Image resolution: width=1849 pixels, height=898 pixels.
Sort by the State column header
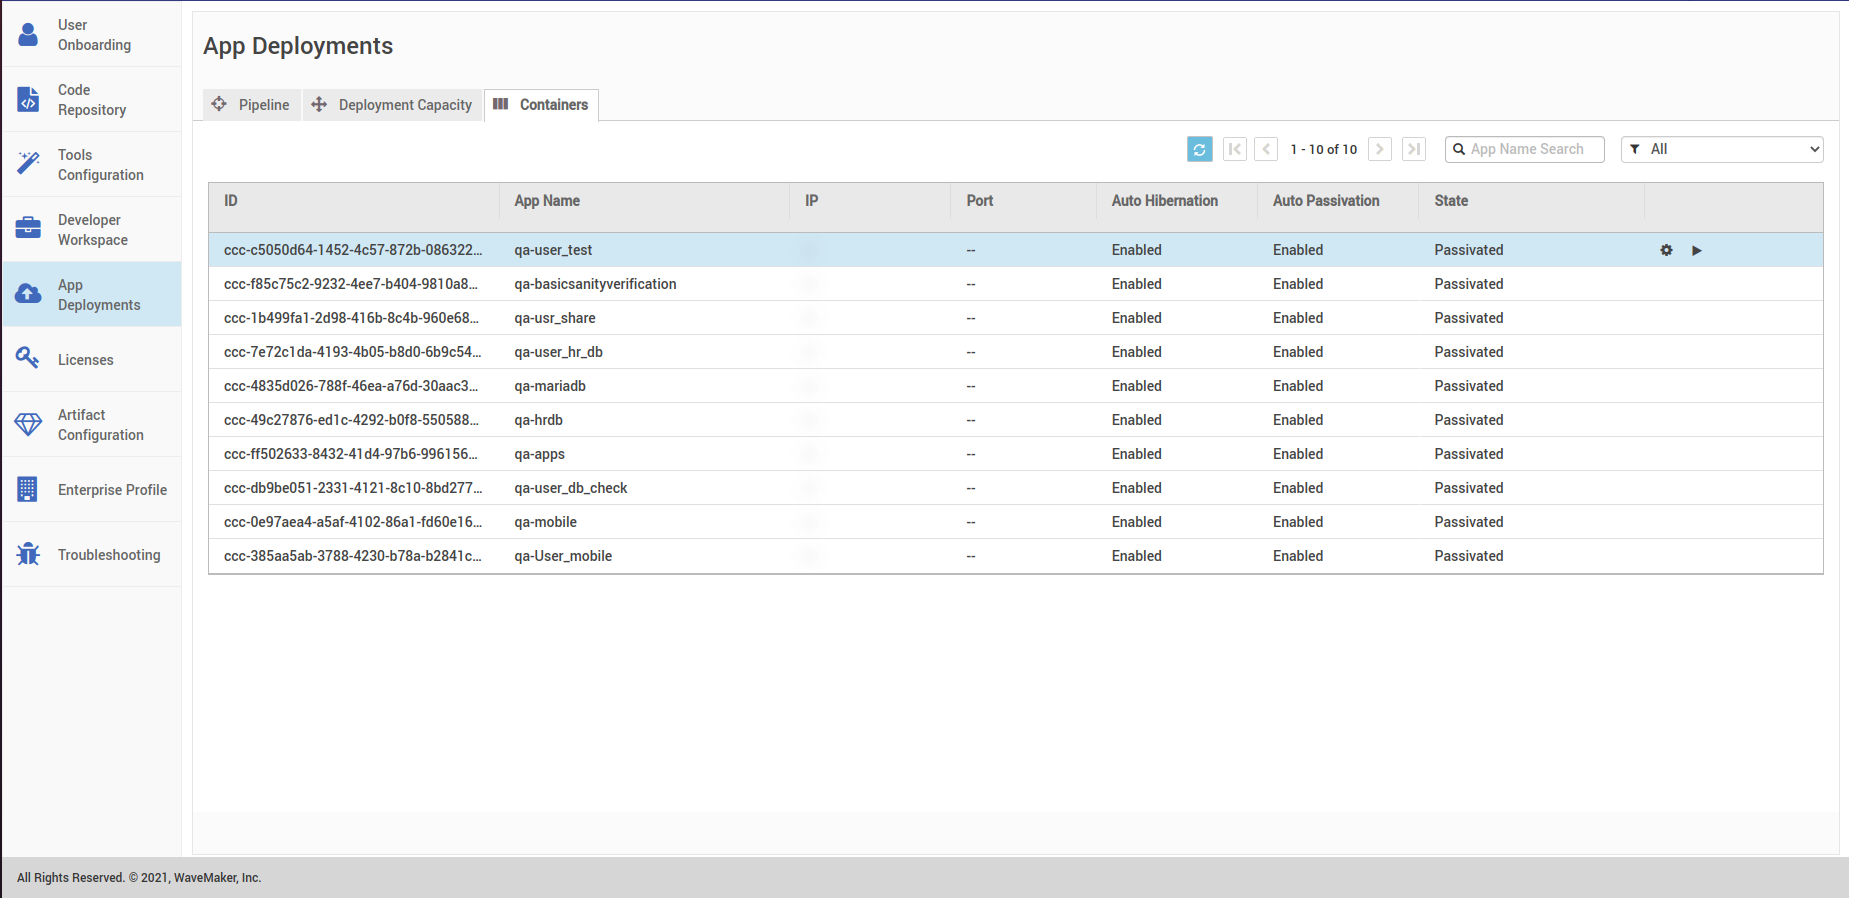pos(1451,201)
